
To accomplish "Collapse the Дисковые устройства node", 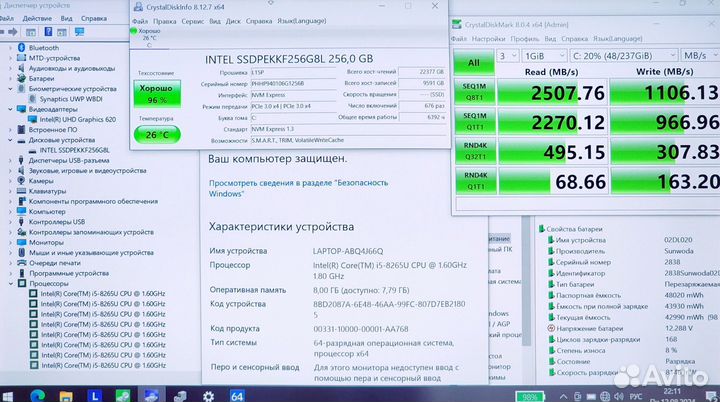I will coord(10,140).
